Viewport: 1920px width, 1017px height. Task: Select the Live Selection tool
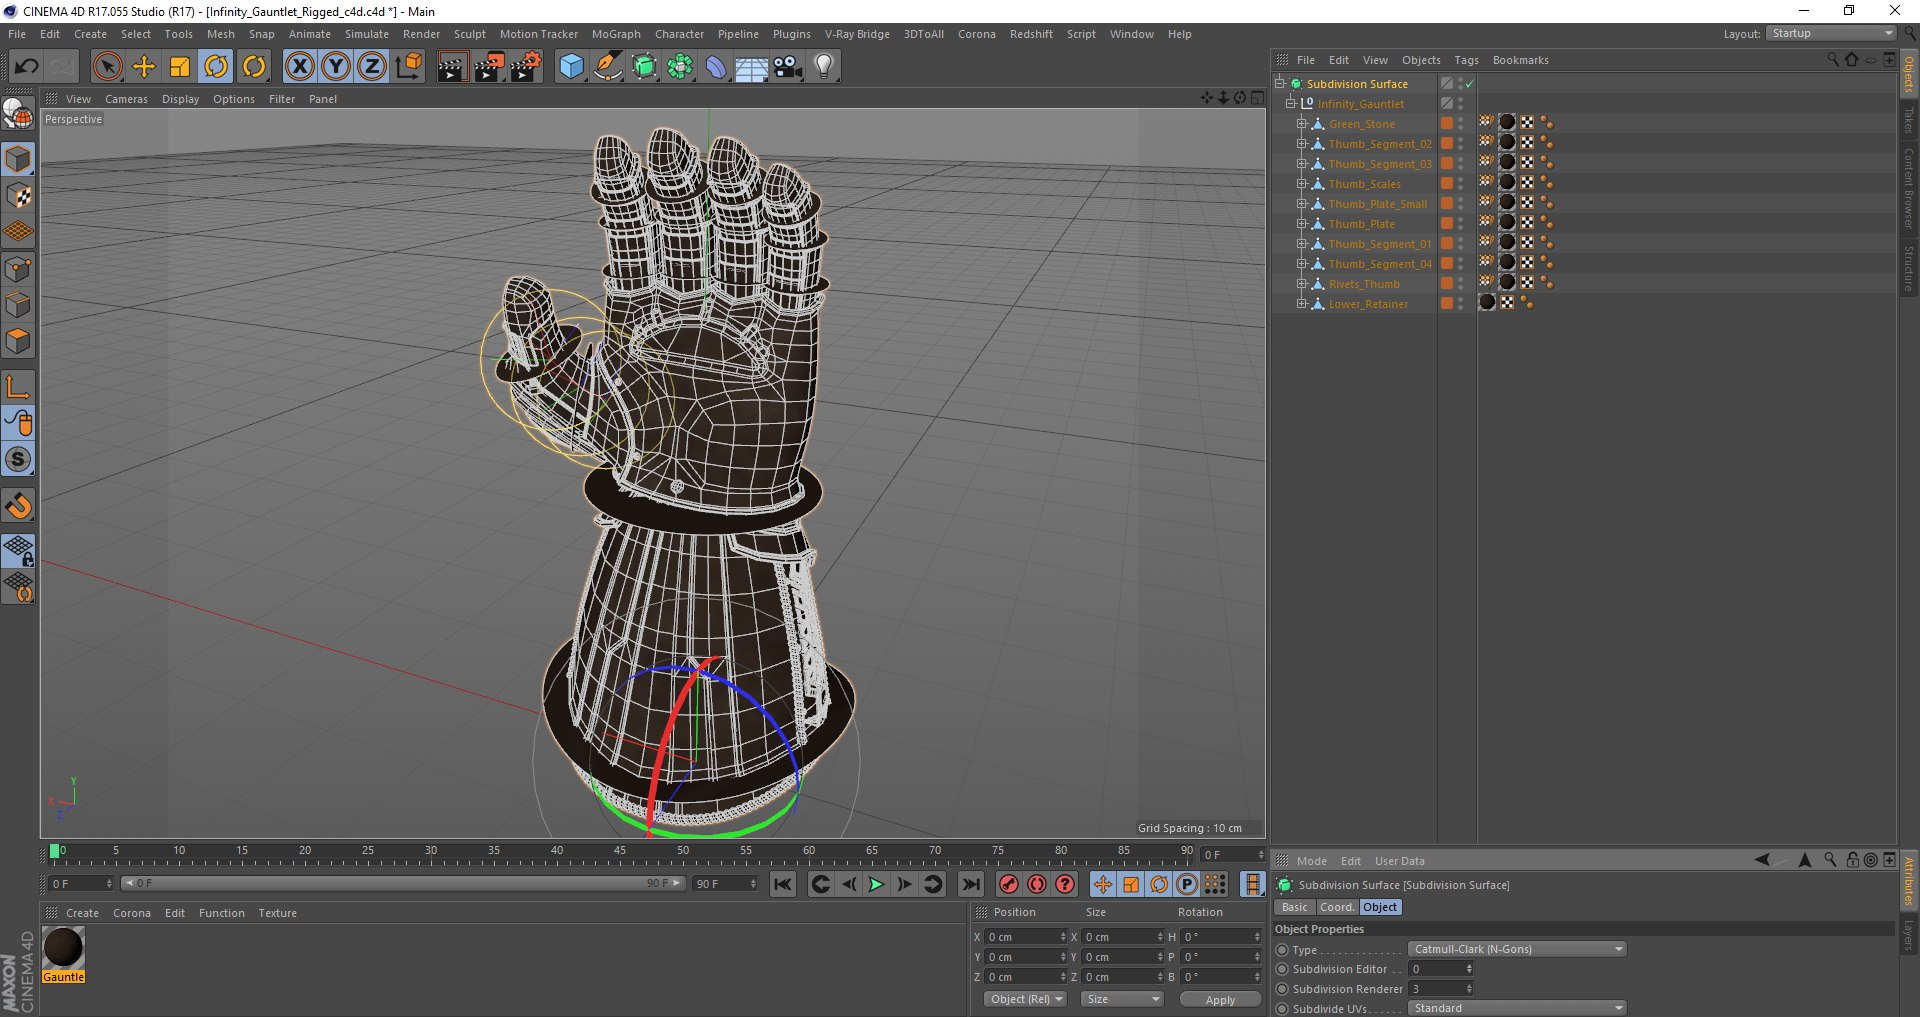pyautogui.click(x=107, y=67)
